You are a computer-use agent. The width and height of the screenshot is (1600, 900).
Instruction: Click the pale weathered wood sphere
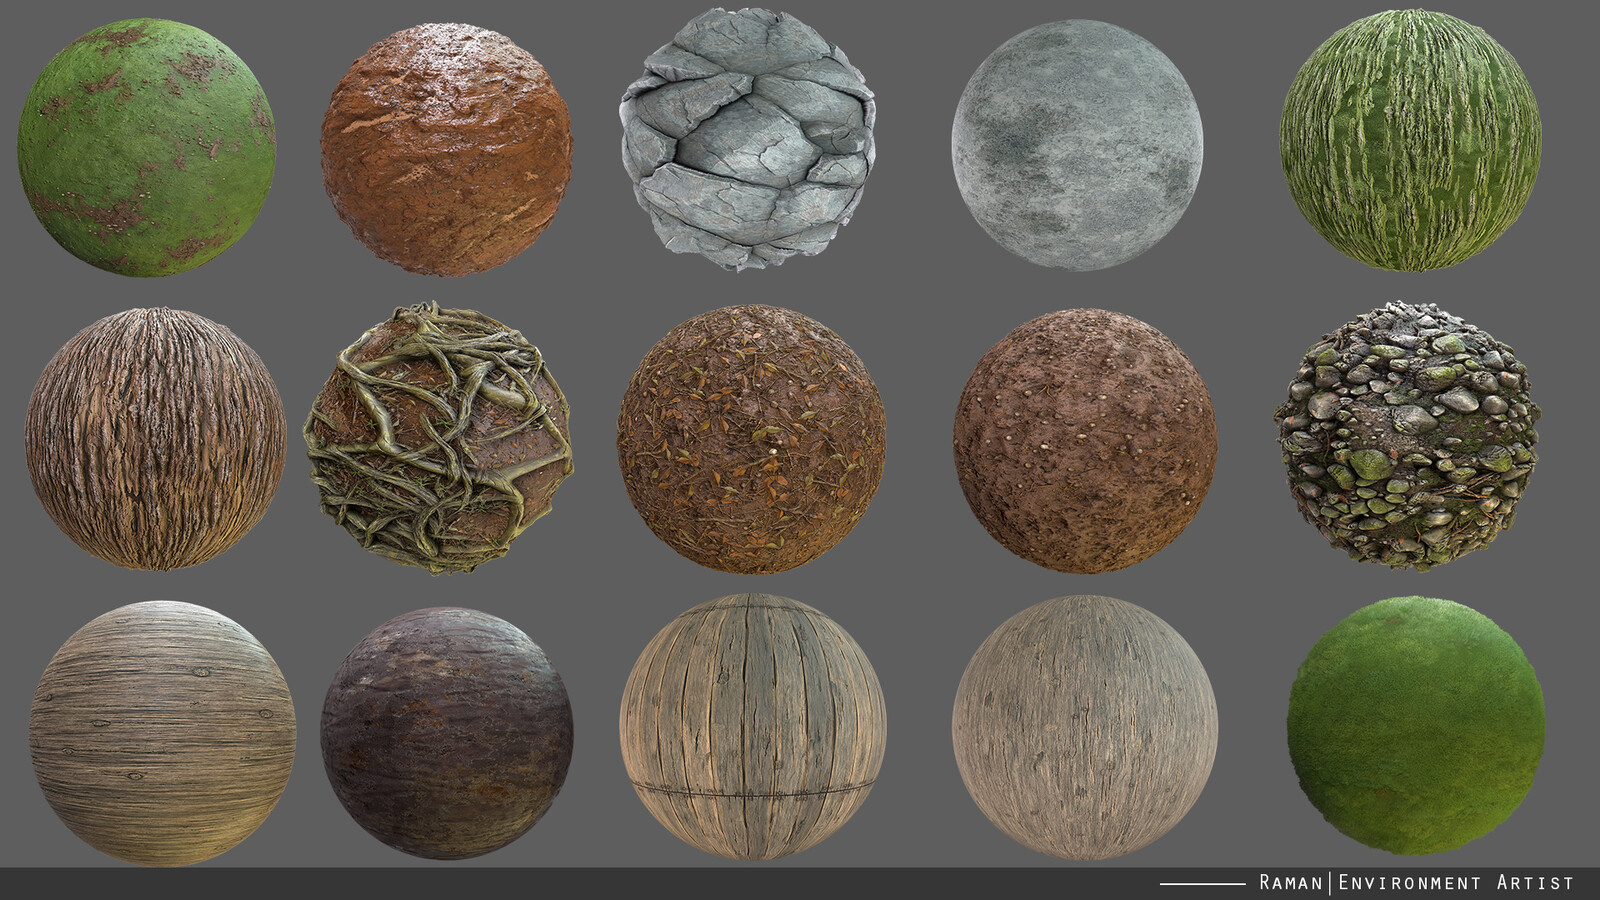[x=1085, y=727]
